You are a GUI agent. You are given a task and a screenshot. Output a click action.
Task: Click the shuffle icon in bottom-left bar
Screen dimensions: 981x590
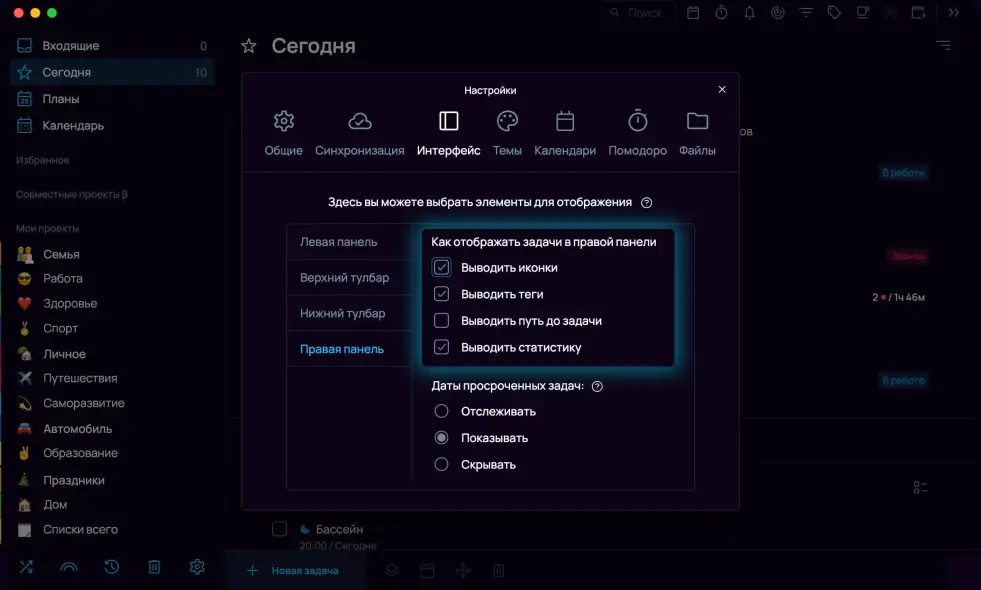(26, 567)
